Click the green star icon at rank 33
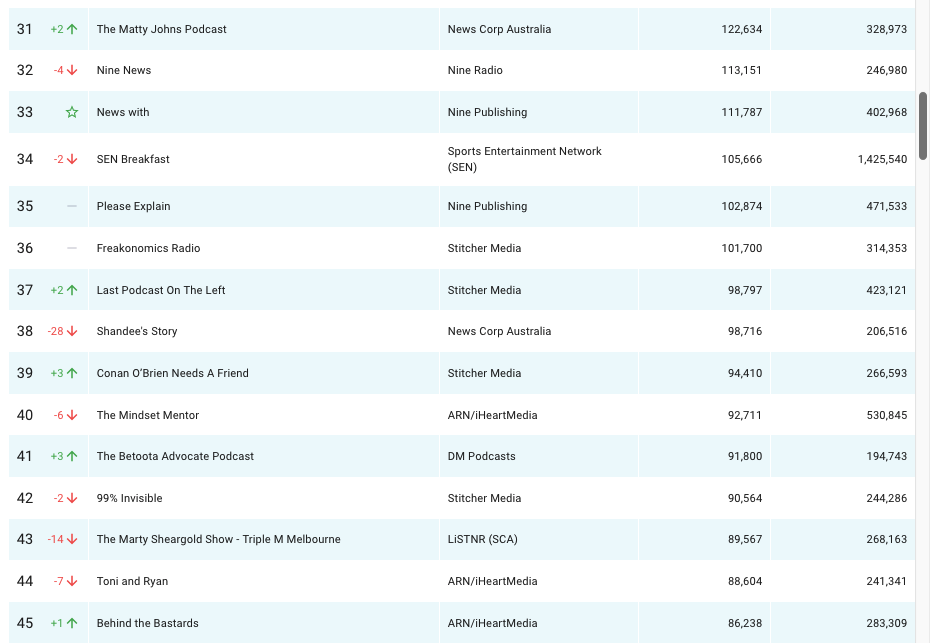Image resolution: width=939 pixels, height=643 pixels. [72, 112]
